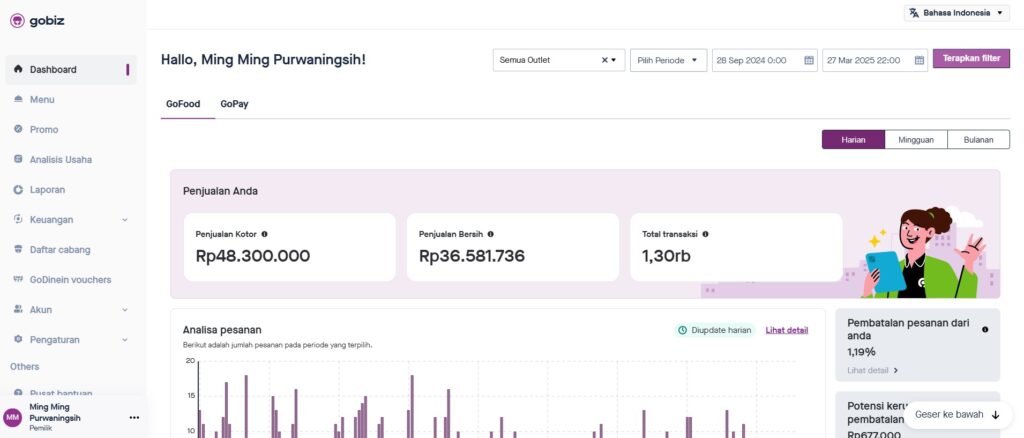
Task: Click the Penjualan Anda heading
Action: pyautogui.click(x=220, y=191)
